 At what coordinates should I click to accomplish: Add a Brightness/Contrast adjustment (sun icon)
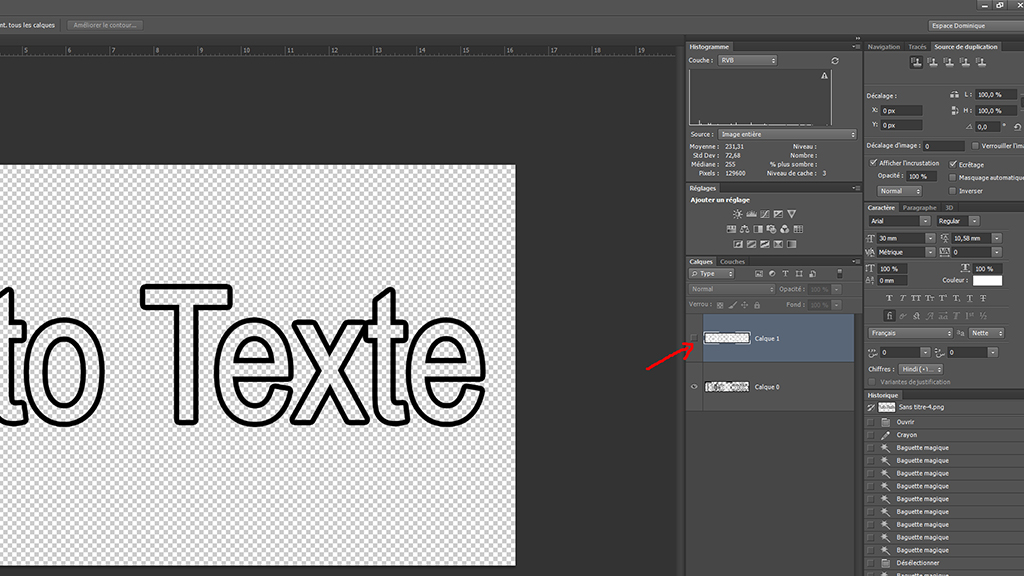(x=737, y=214)
